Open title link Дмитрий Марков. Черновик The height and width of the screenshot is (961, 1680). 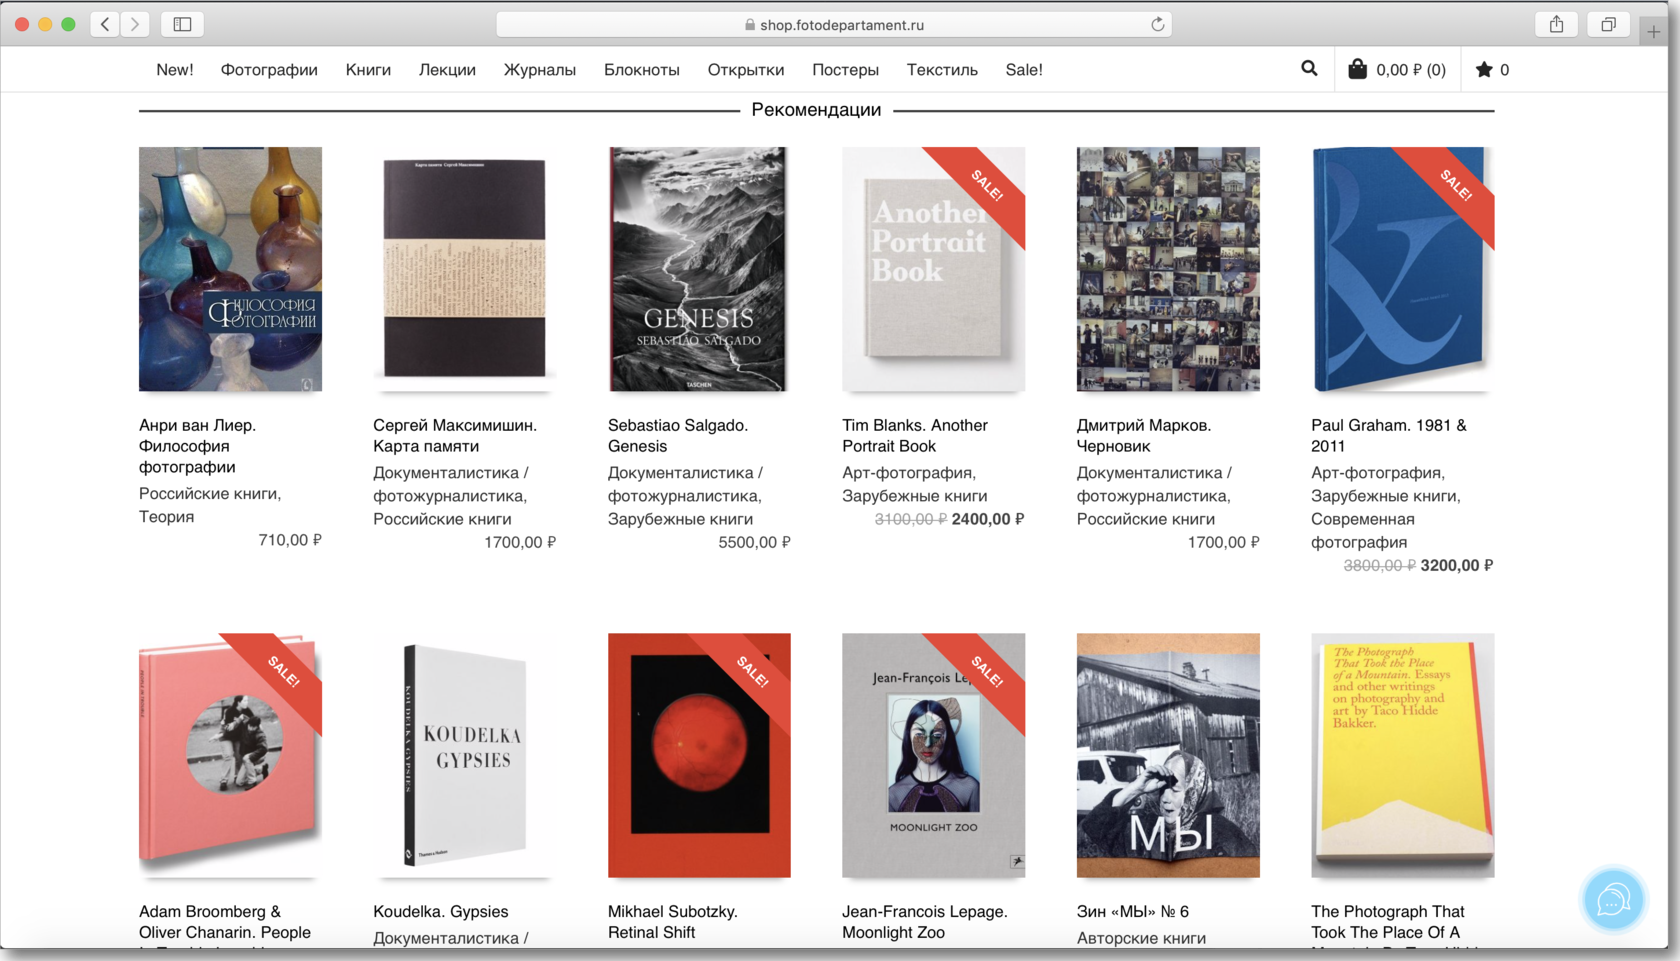[1144, 436]
